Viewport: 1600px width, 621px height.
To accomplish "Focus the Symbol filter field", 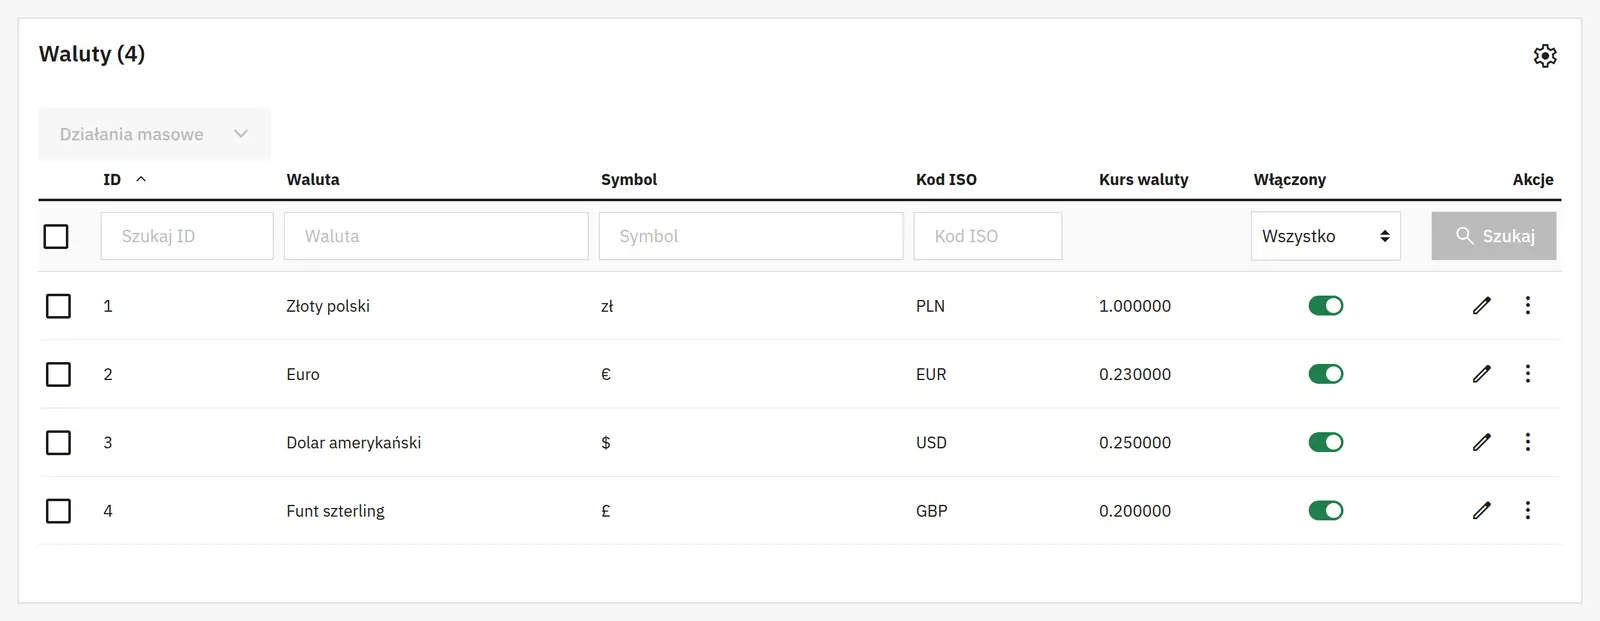I will [751, 236].
